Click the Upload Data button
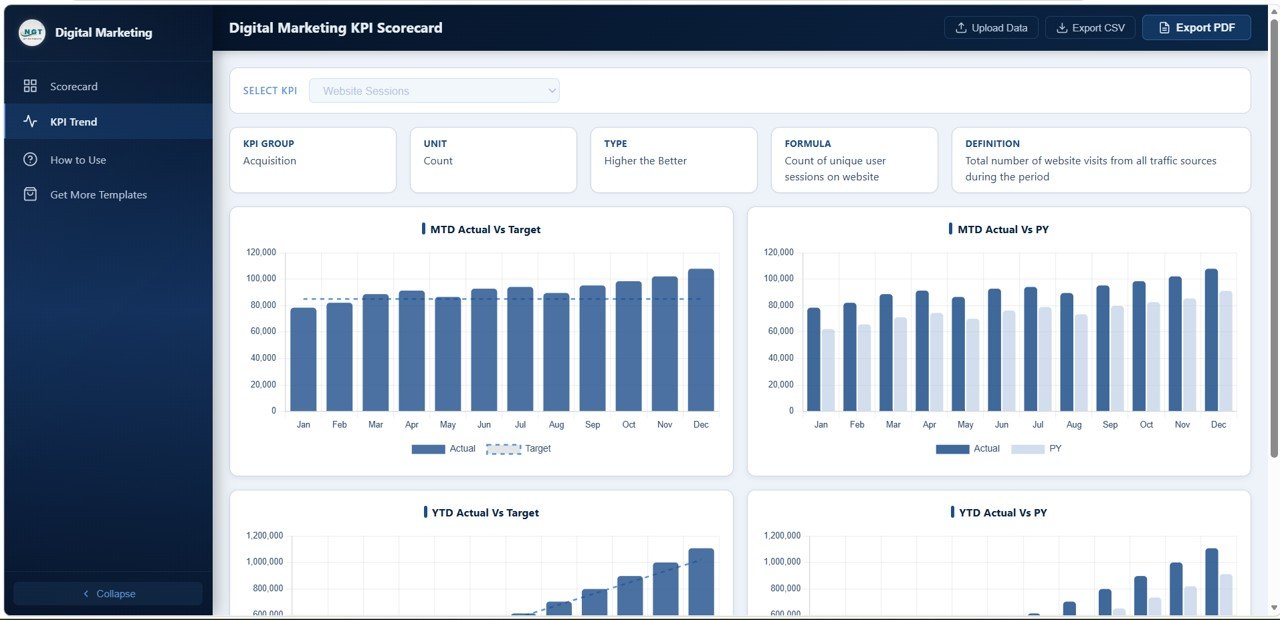 click(991, 27)
